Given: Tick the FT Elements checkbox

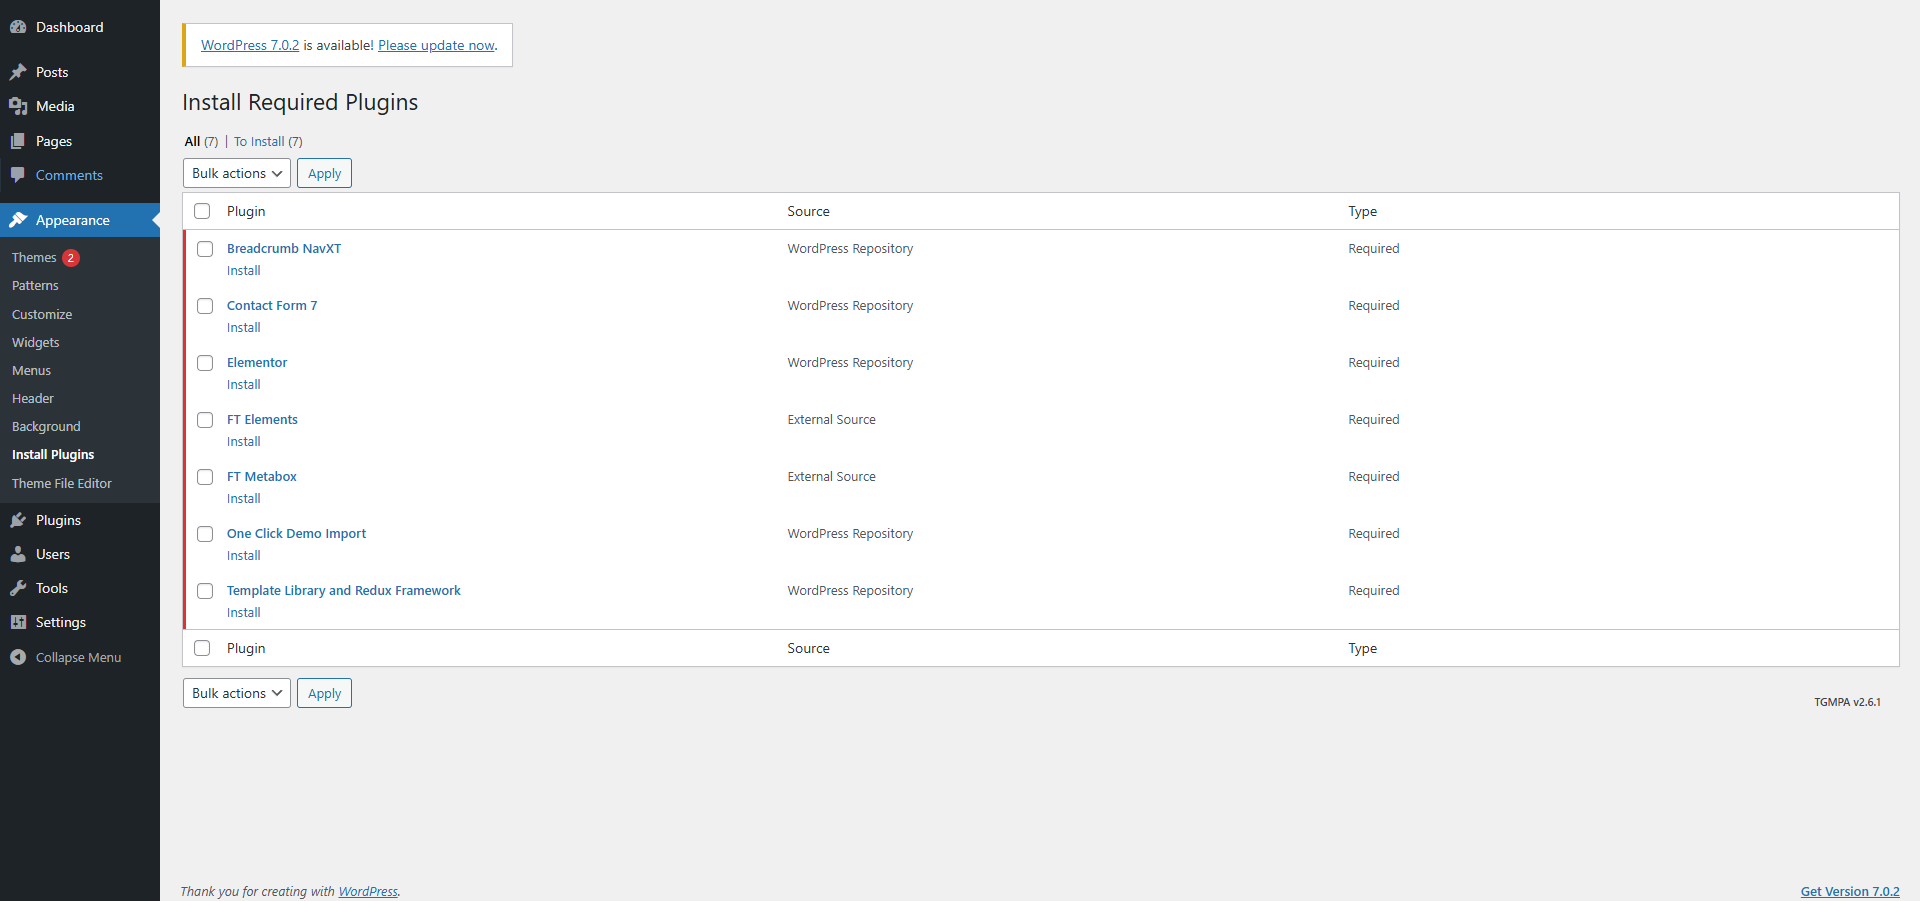Looking at the screenshot, I should point(205,420).
